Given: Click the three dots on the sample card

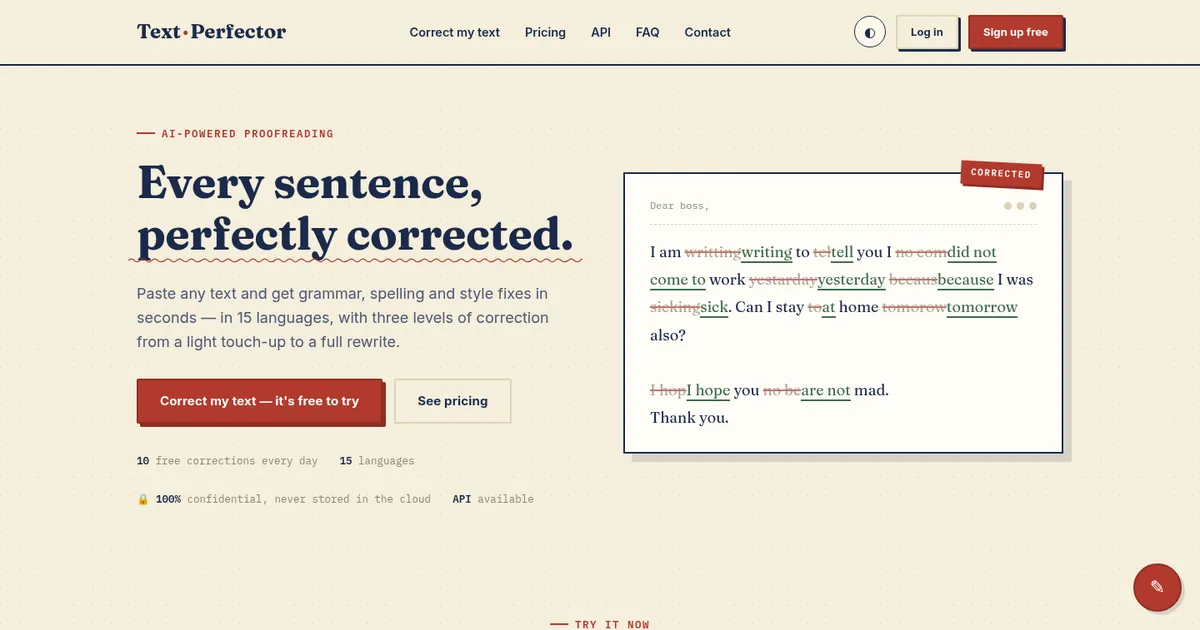Looking at the screenshot, I should [x=1020, y=206].
